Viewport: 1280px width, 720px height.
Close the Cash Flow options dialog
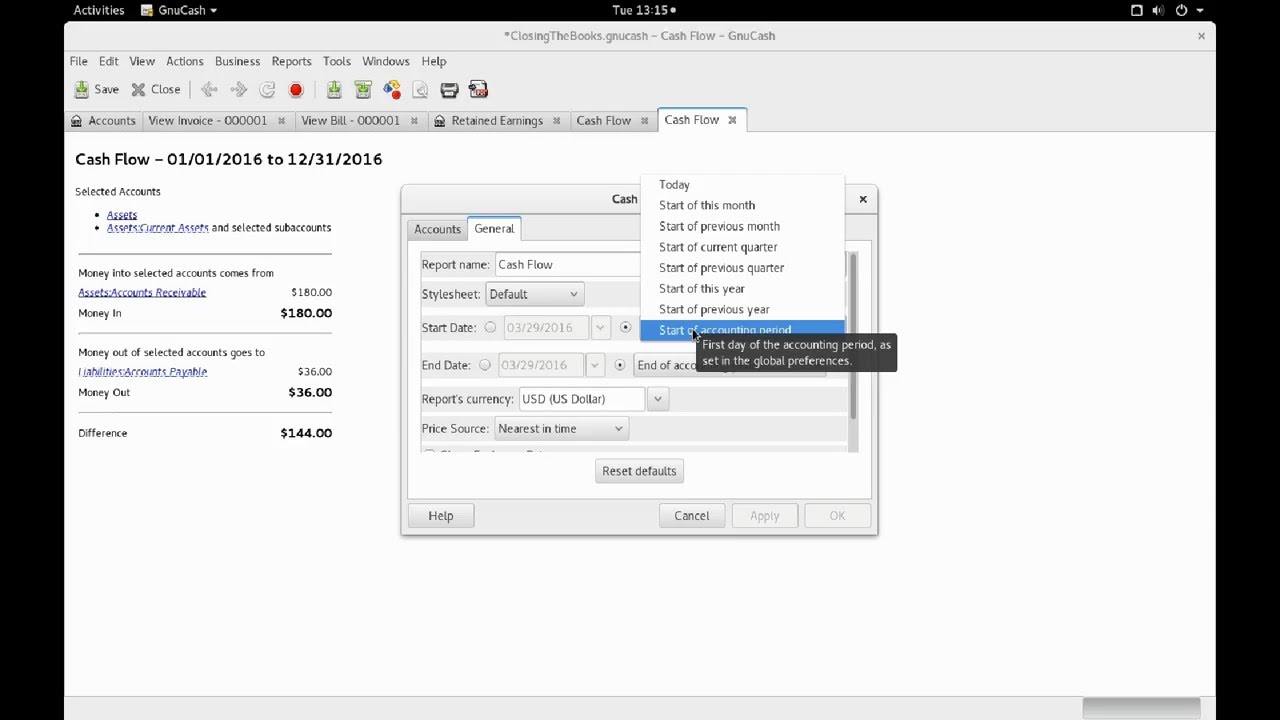coord(863,199)
